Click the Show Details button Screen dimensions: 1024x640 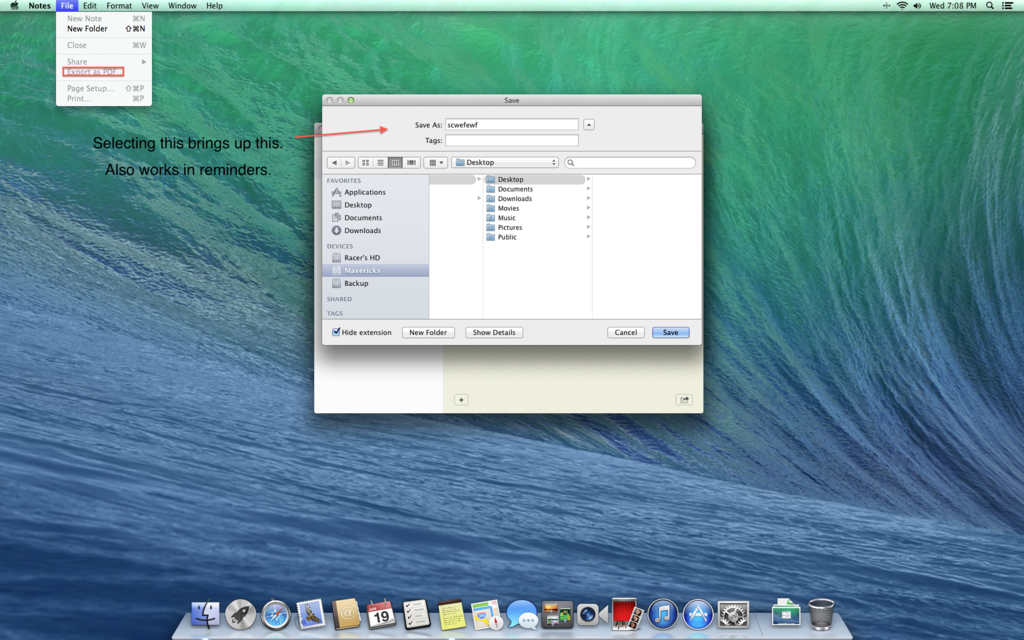(493, 332)
